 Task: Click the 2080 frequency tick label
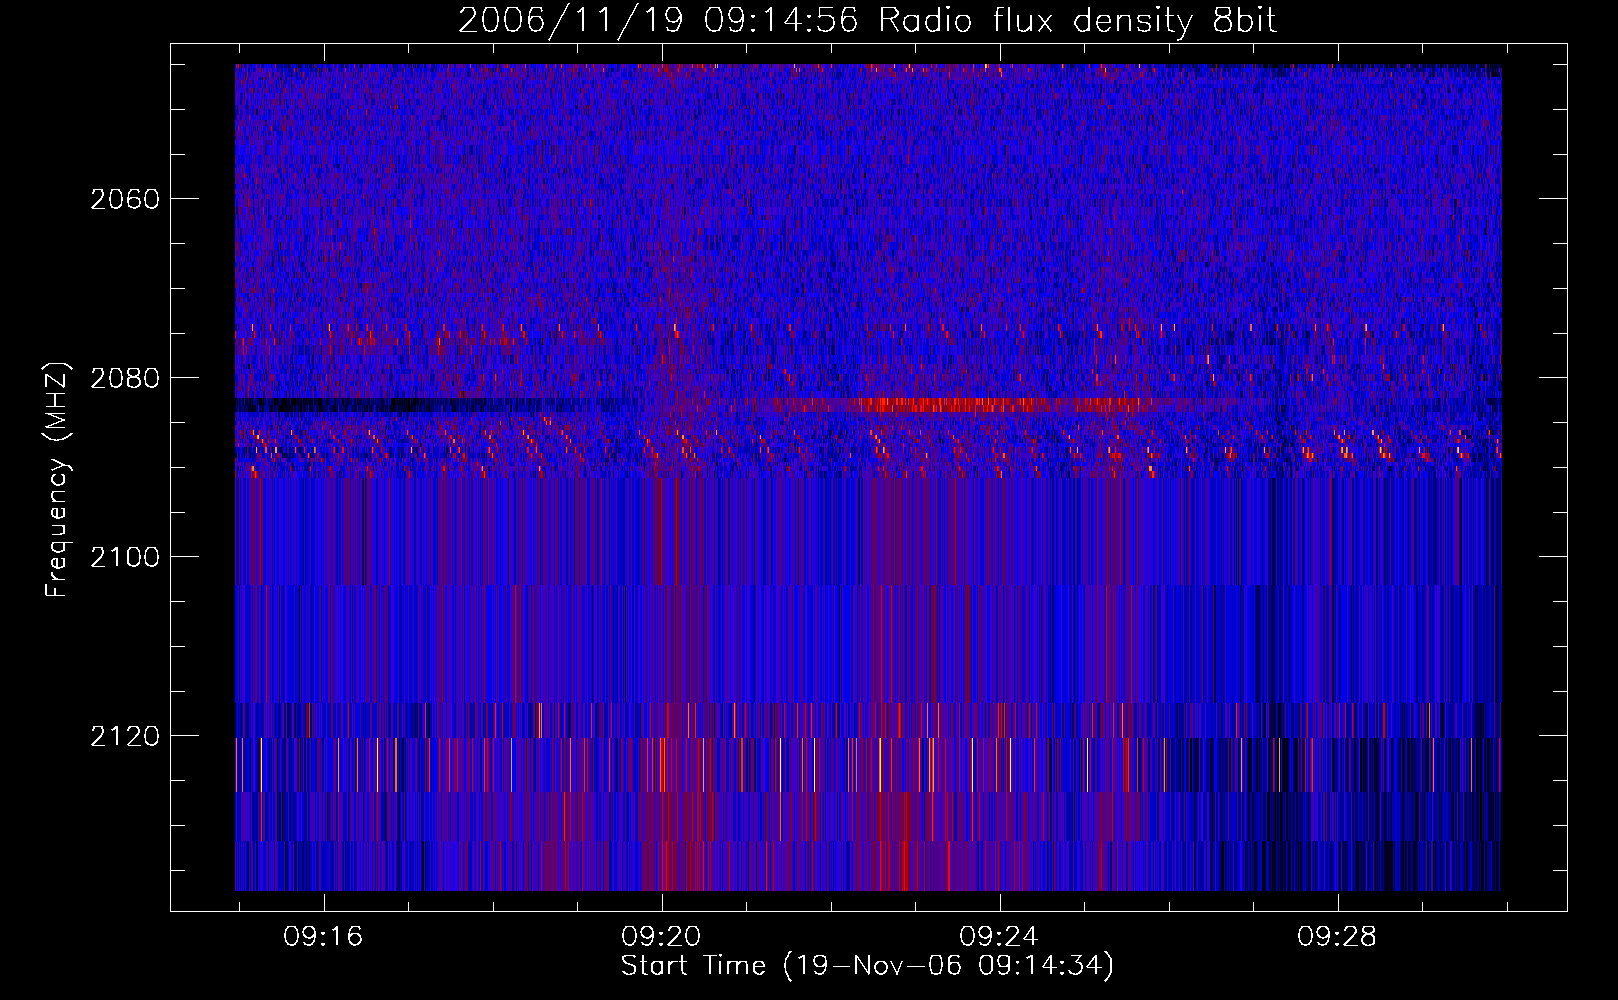click(x=125, y=378)
